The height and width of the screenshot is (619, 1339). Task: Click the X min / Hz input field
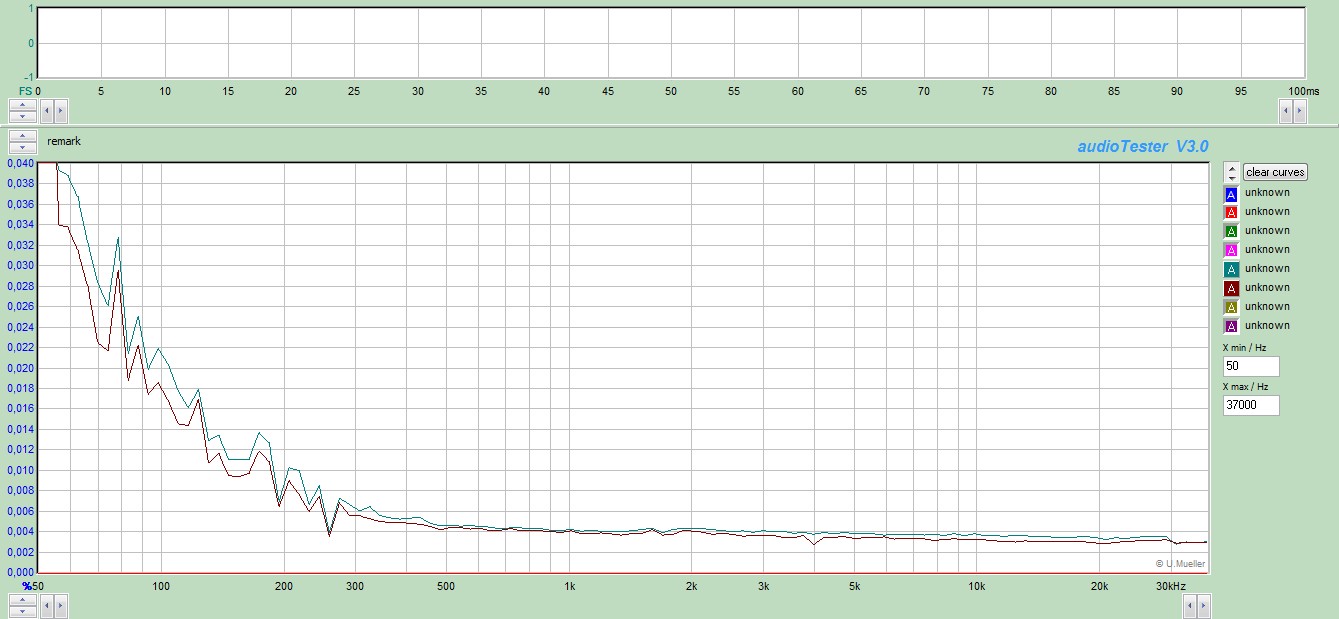point(1250,367)
